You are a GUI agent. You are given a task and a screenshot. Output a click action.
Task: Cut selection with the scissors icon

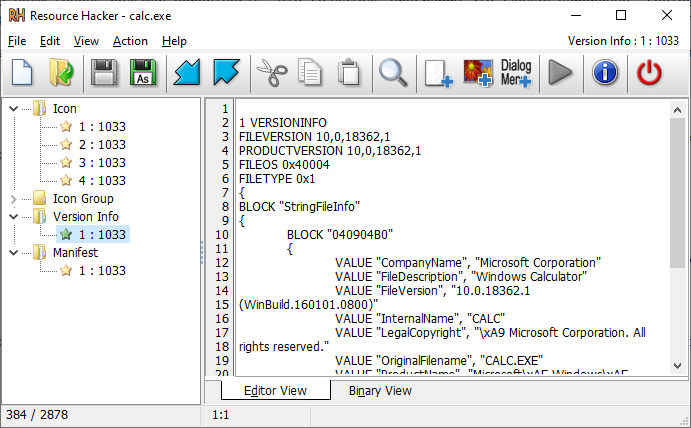pos(271,73)
